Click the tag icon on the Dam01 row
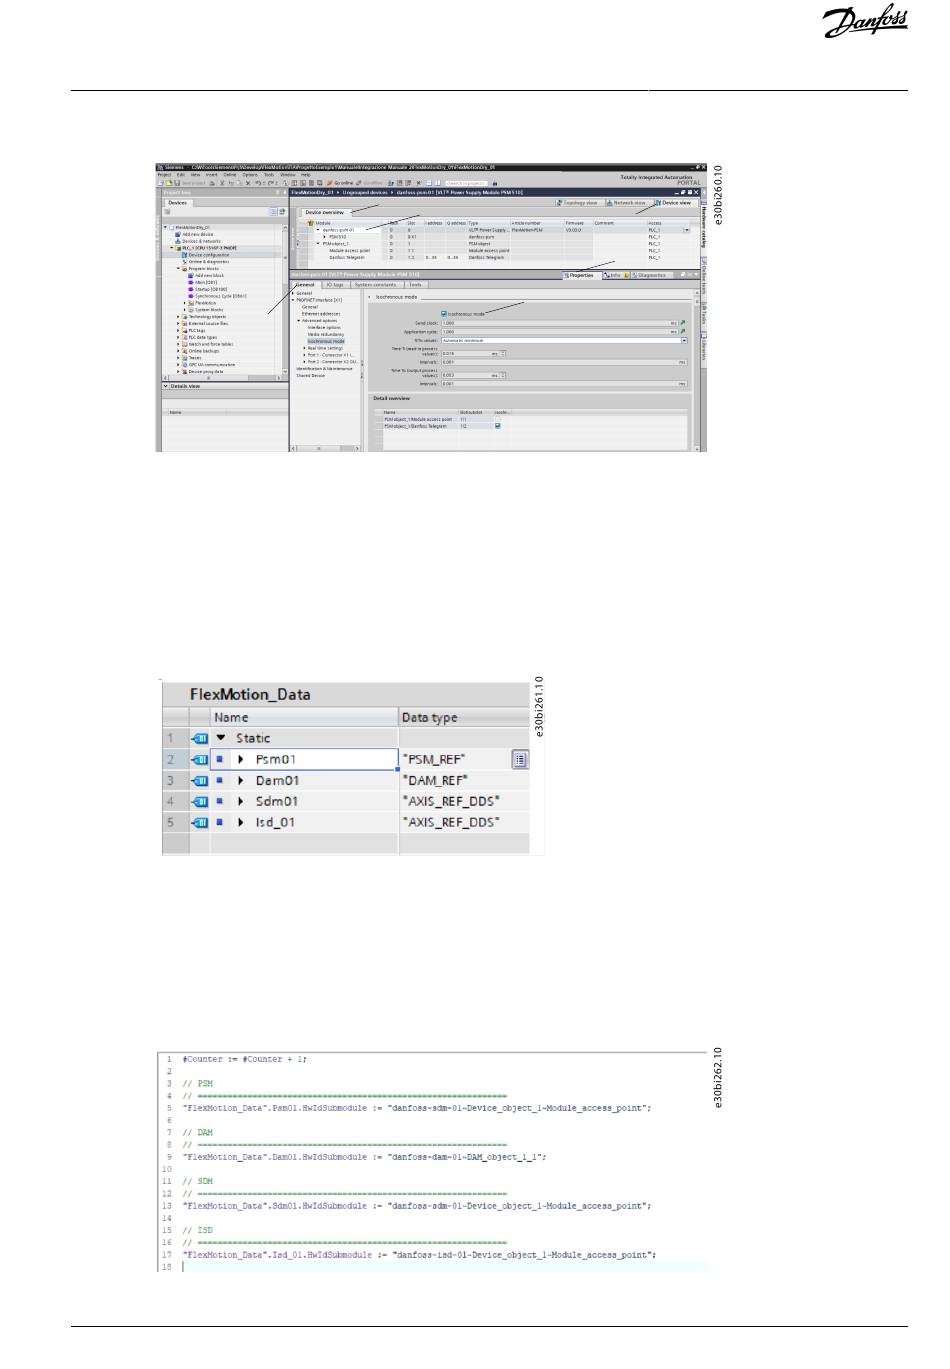 pos(200,780)
